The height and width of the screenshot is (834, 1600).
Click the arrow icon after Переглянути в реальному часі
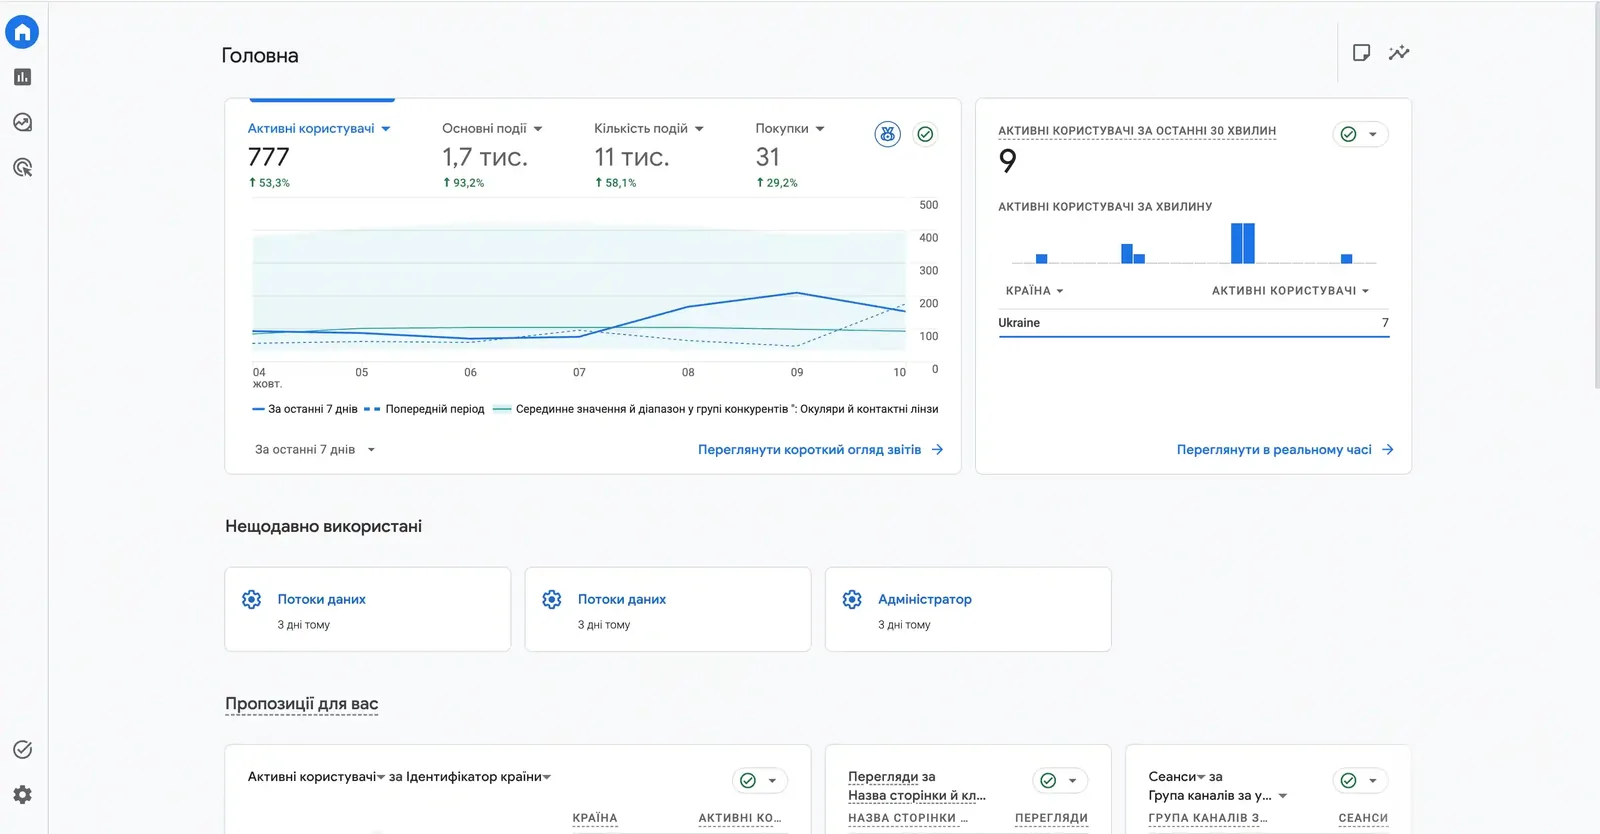click(x=1387, y=450)
